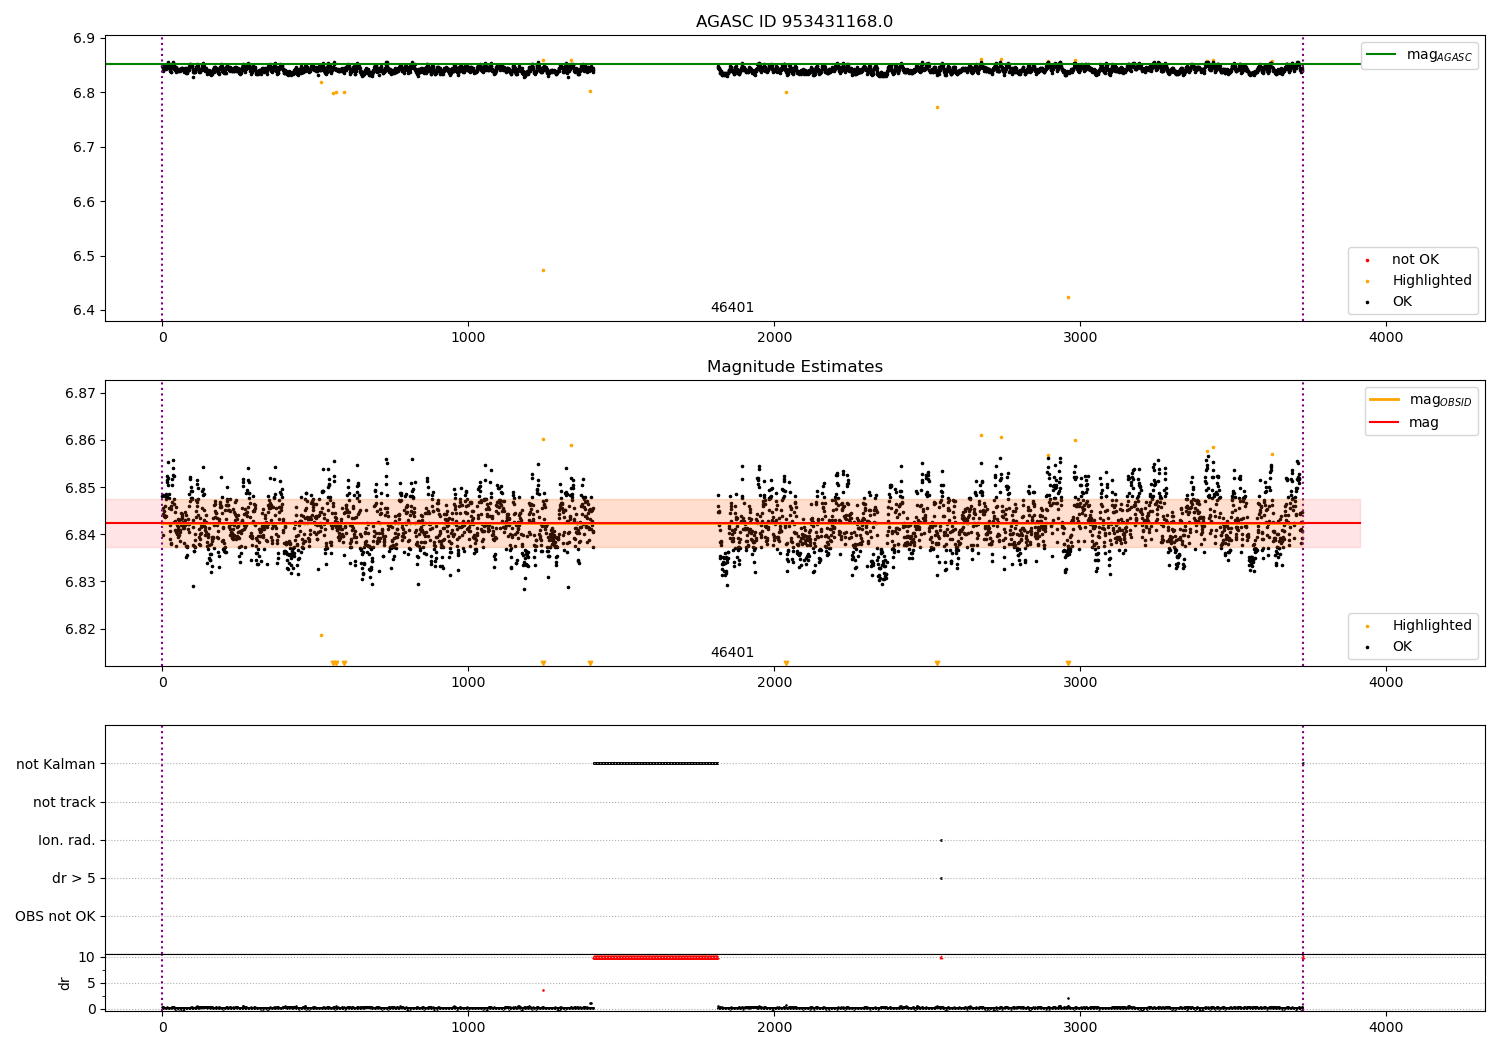This screenshot has width=1500, height=1050.
Task: Click the red dr=10 bar segment in bottom plot
Action: point(655,957)
